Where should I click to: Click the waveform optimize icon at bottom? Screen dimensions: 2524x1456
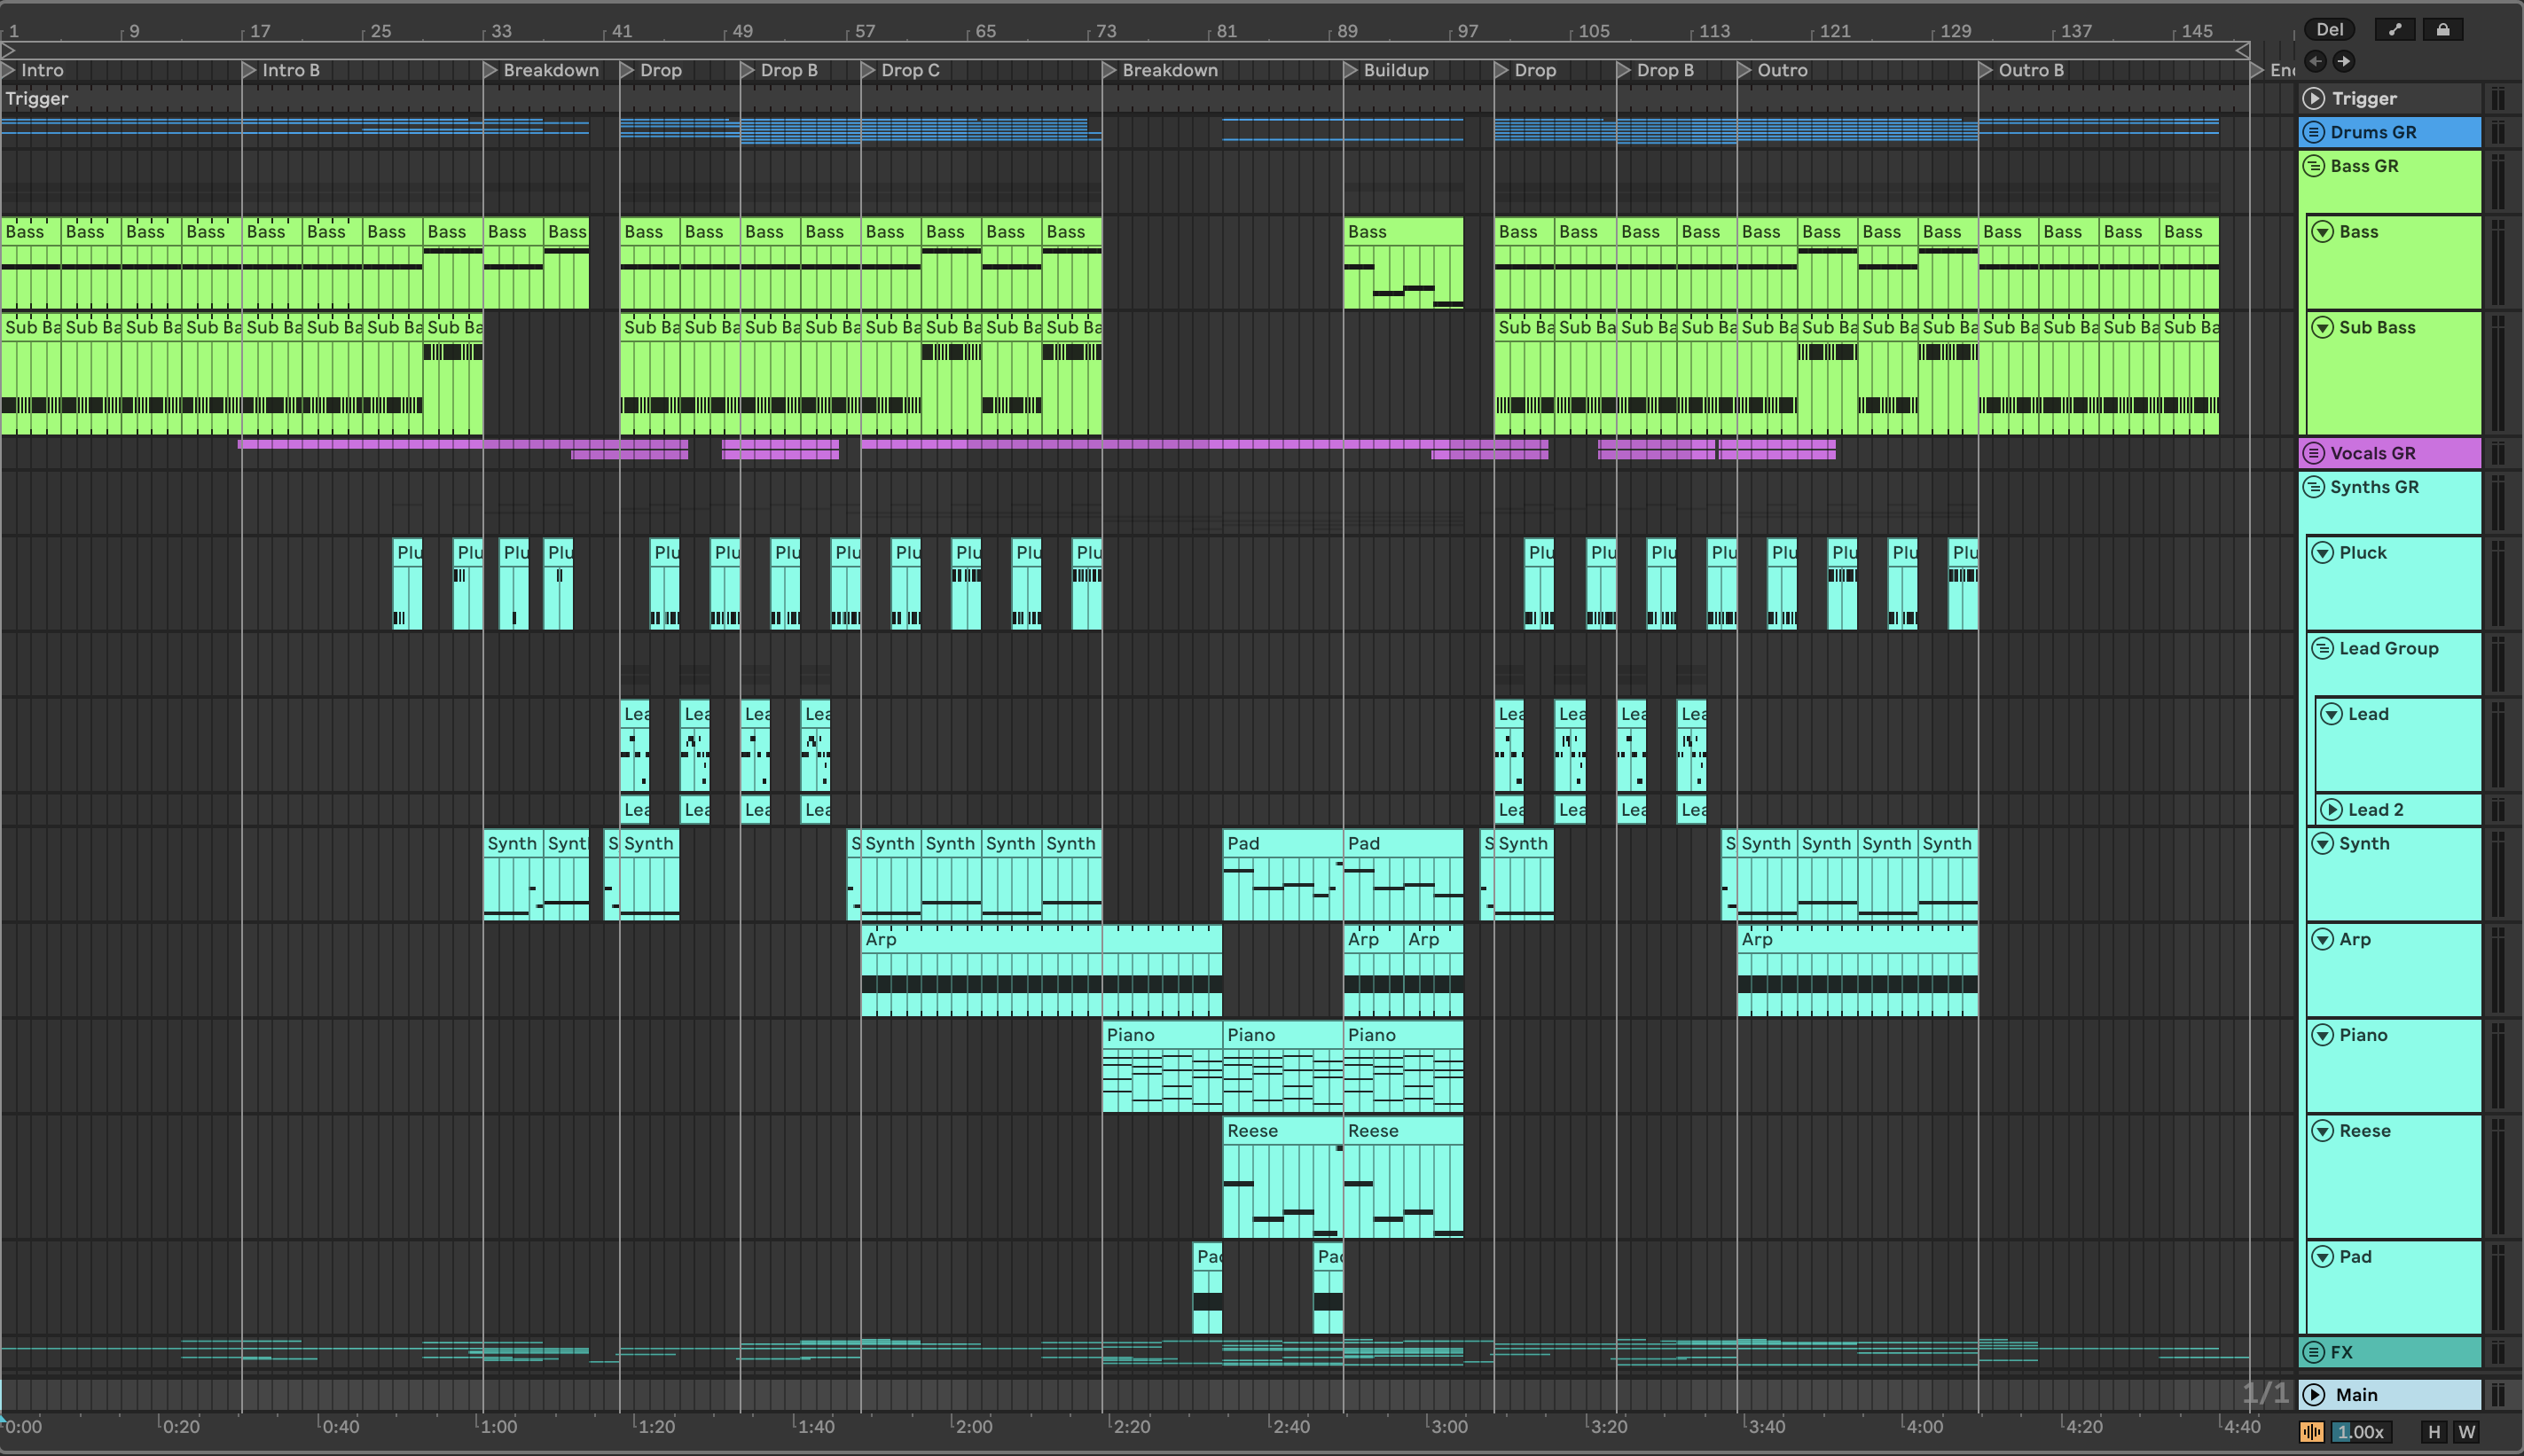[2312, 1432]
